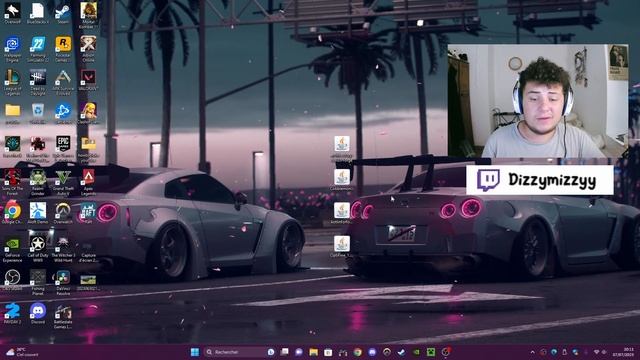640x360 pixels.
Task: Select the OptiFine Java file on desktop
Action: pyautogui.click(x=342, y=247)
